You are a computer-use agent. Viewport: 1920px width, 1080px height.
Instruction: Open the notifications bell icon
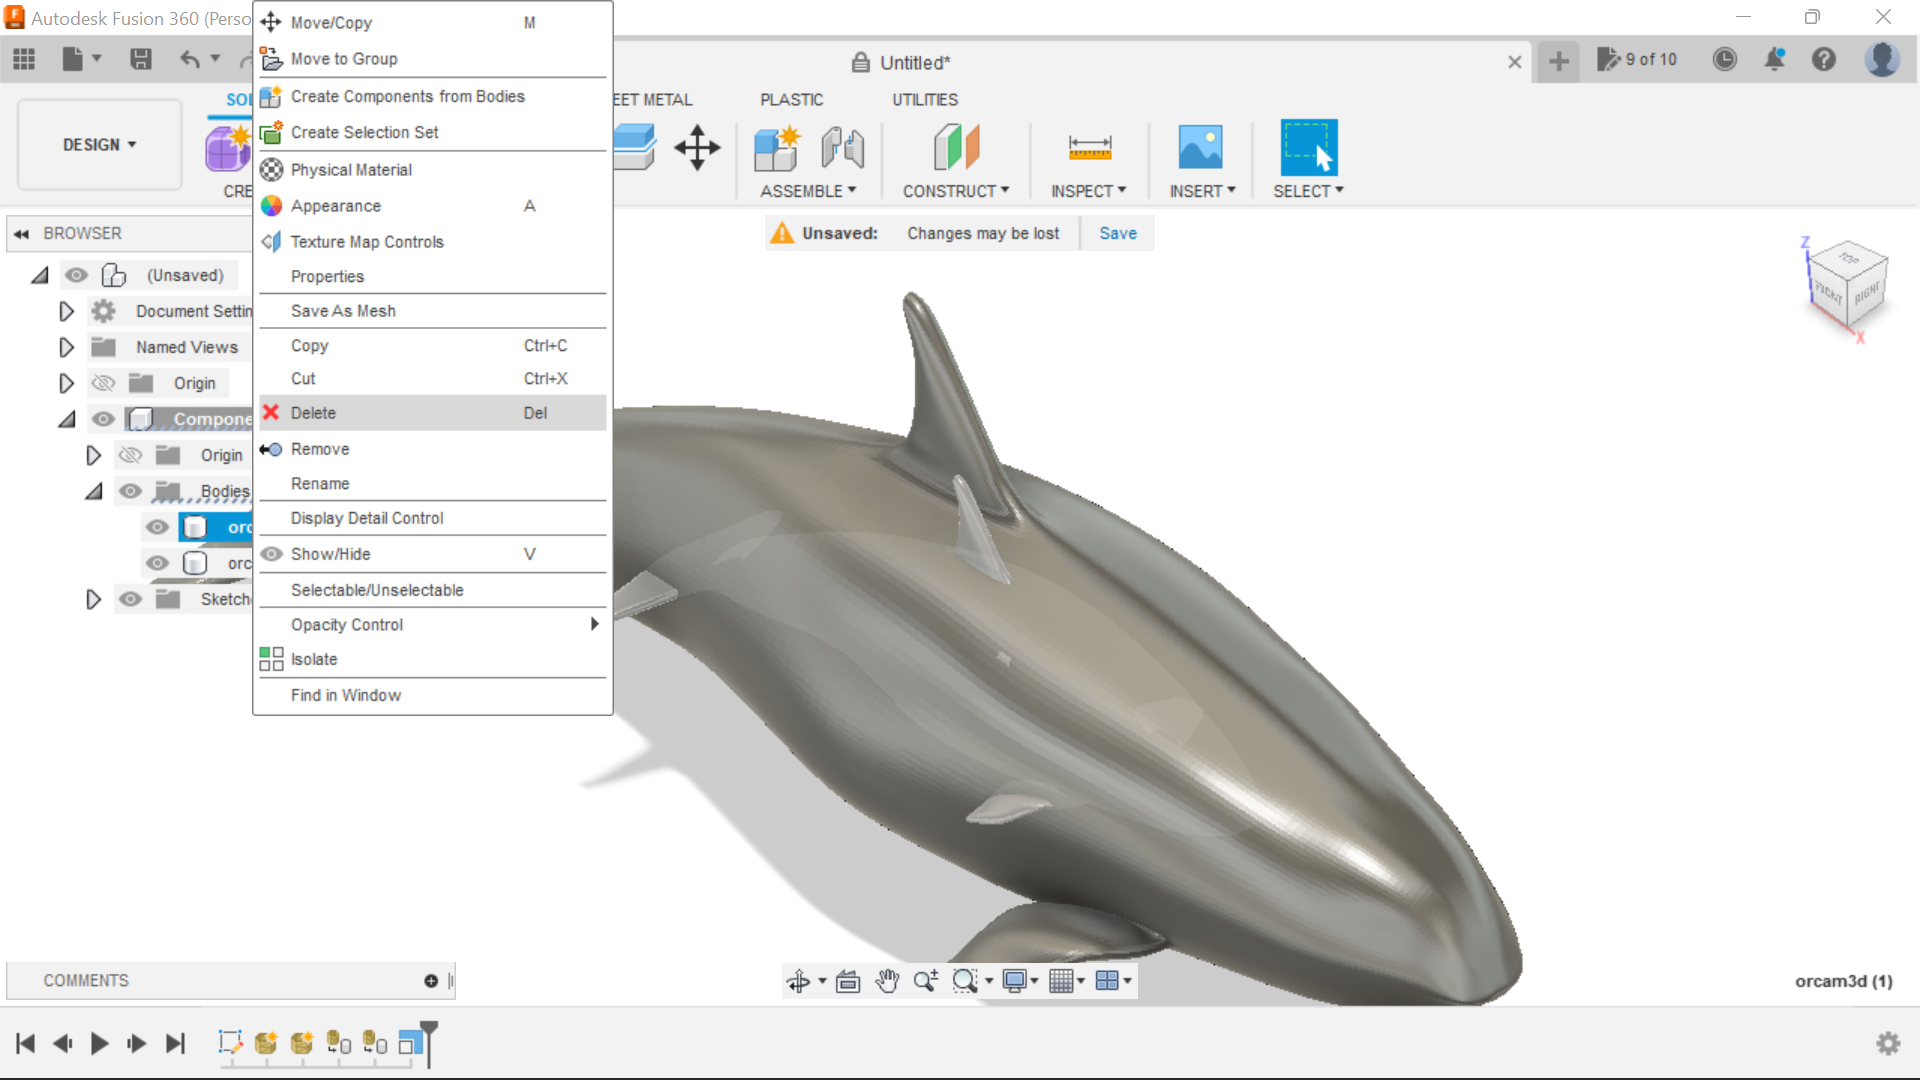click(1775, 60)
